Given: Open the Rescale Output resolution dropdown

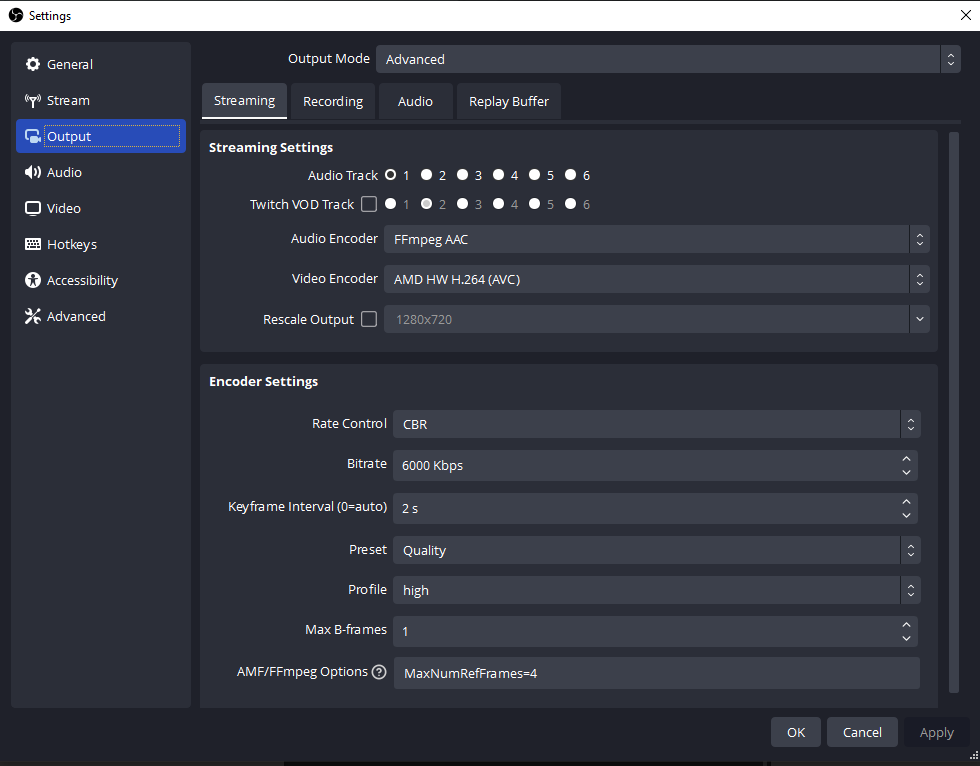Looking at the screenshot, I should [657, 319].
